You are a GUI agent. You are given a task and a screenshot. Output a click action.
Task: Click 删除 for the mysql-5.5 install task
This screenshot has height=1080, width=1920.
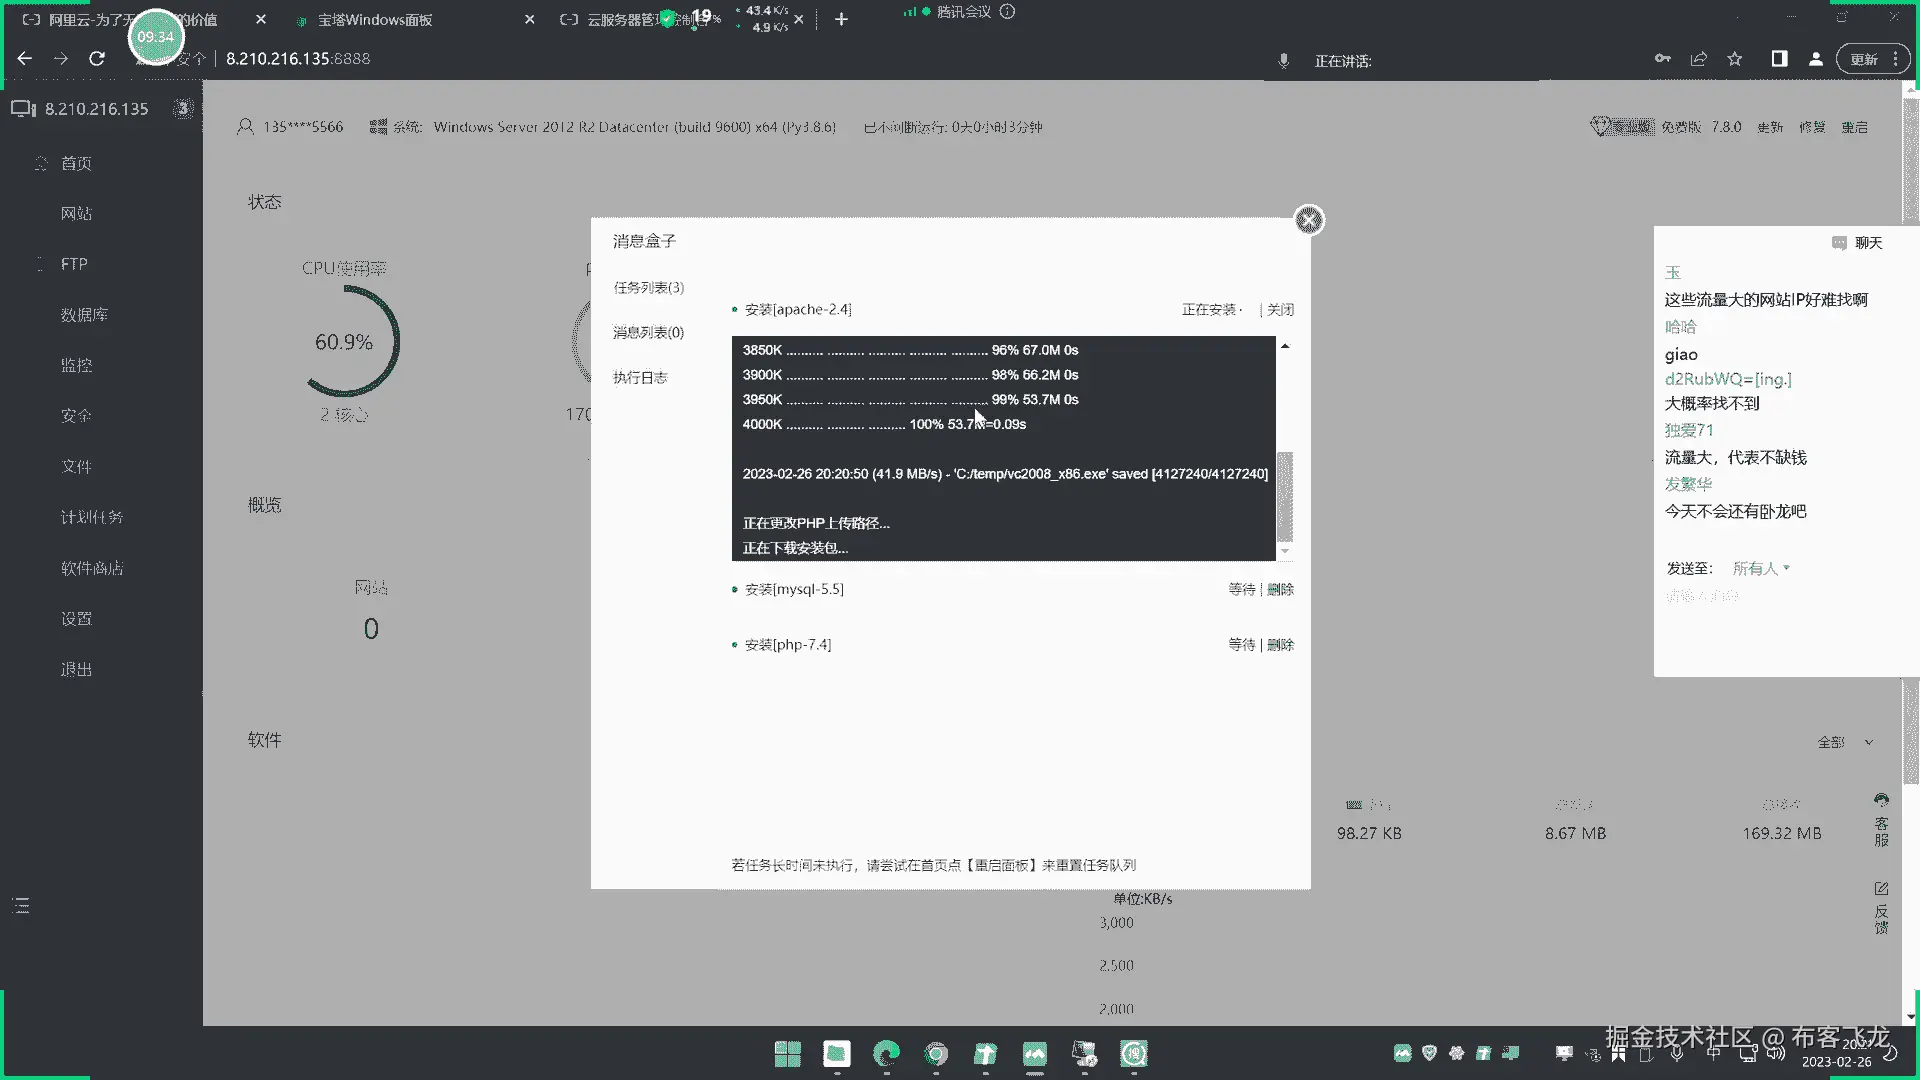[x=1280, y=589]
